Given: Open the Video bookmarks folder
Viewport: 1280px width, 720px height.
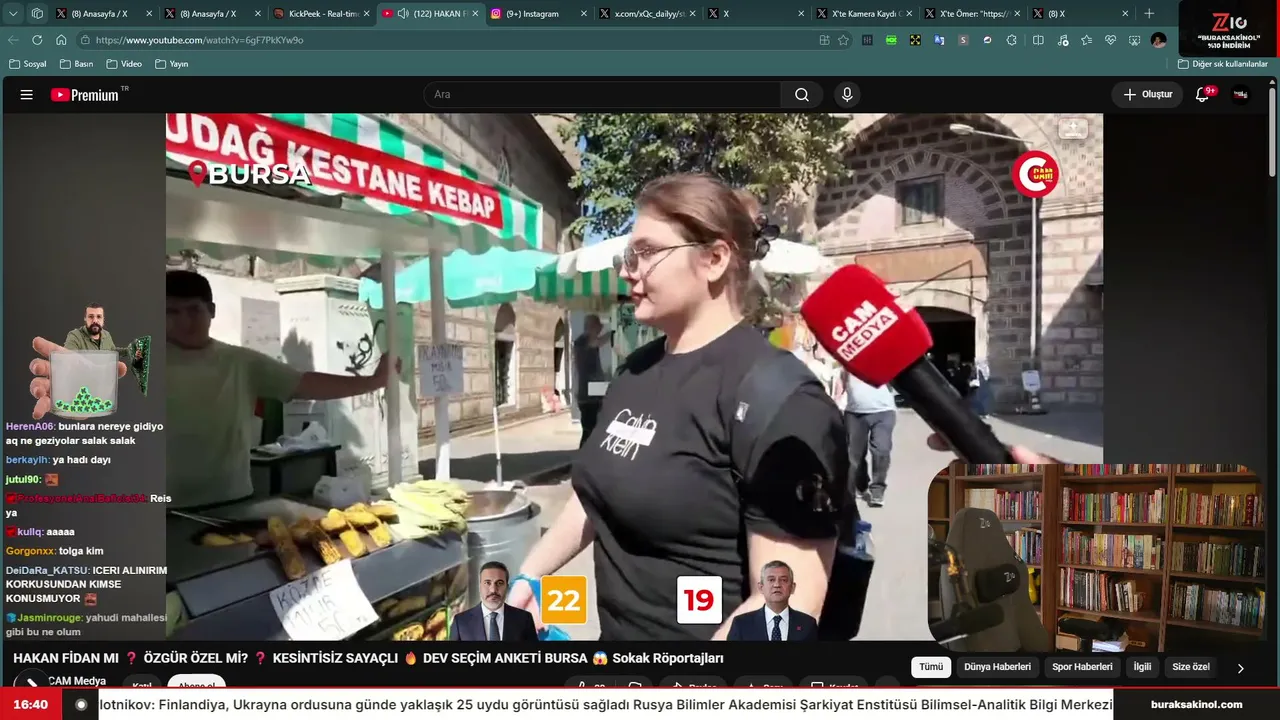Looking at the screenshot, I should [x=124, y=64].
